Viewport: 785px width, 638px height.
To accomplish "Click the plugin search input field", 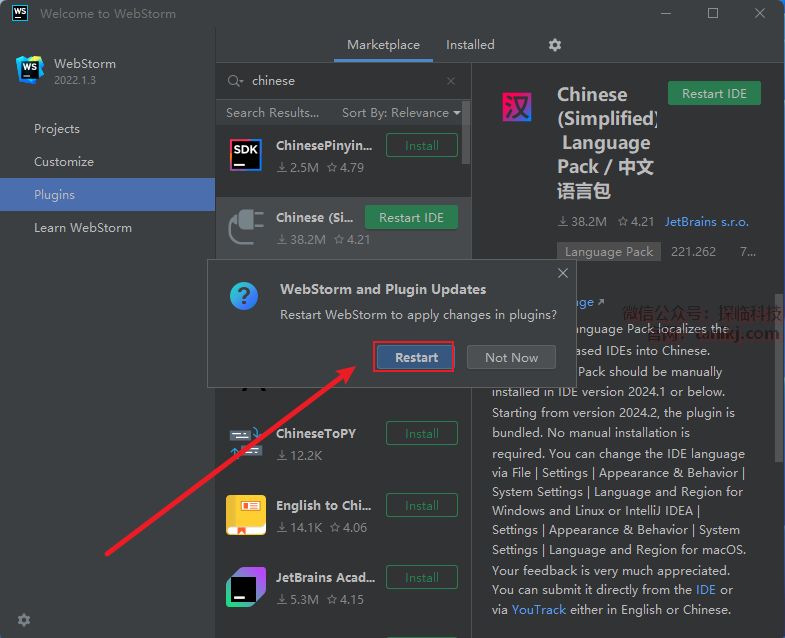I will (x=340, y=81).
